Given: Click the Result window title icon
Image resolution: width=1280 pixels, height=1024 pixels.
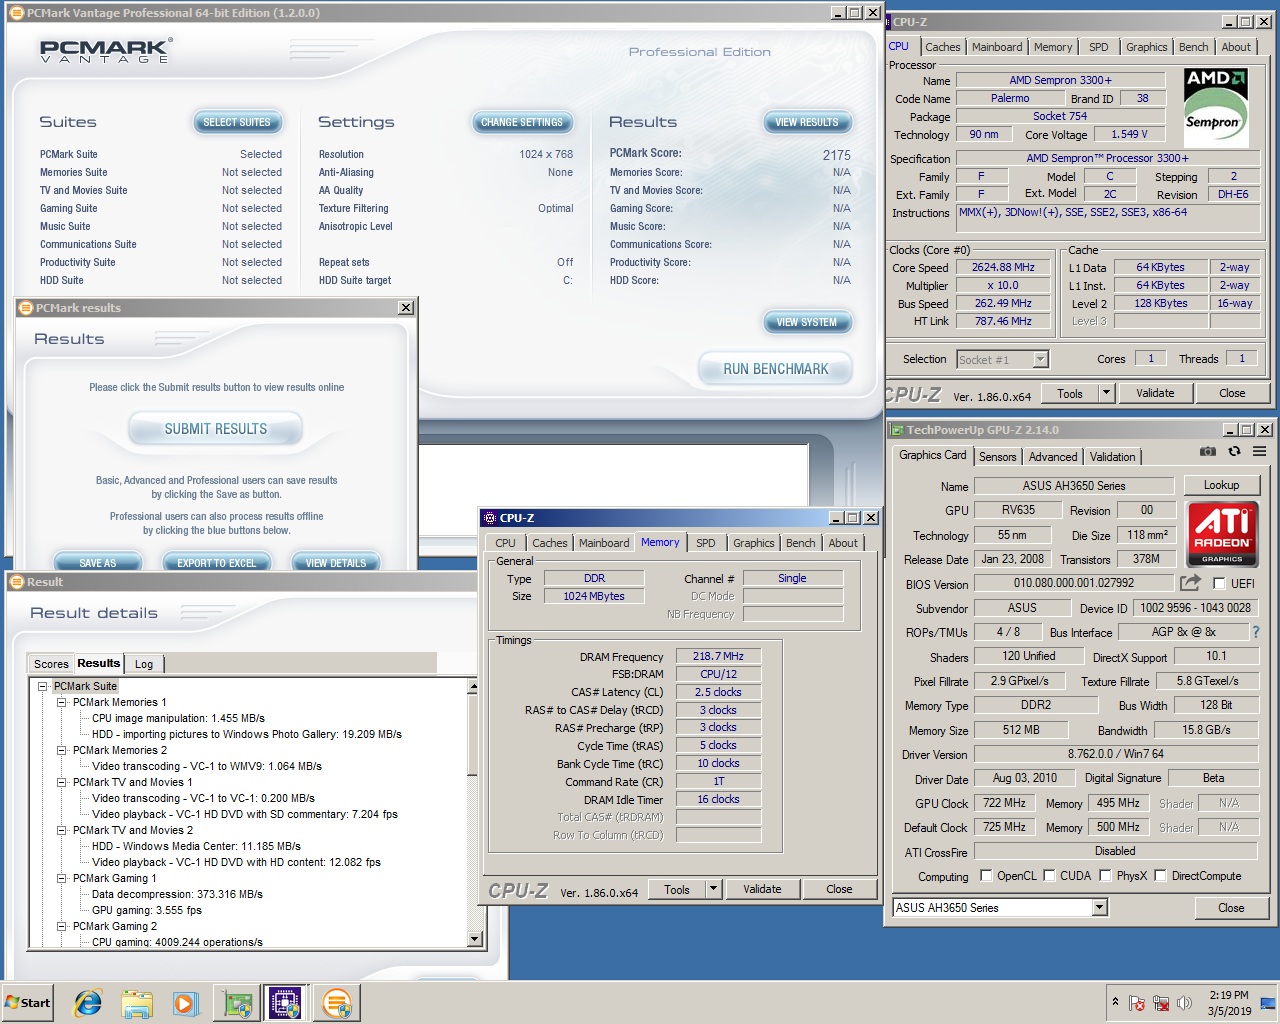Looking at the screenshot, I should point(16,582).
